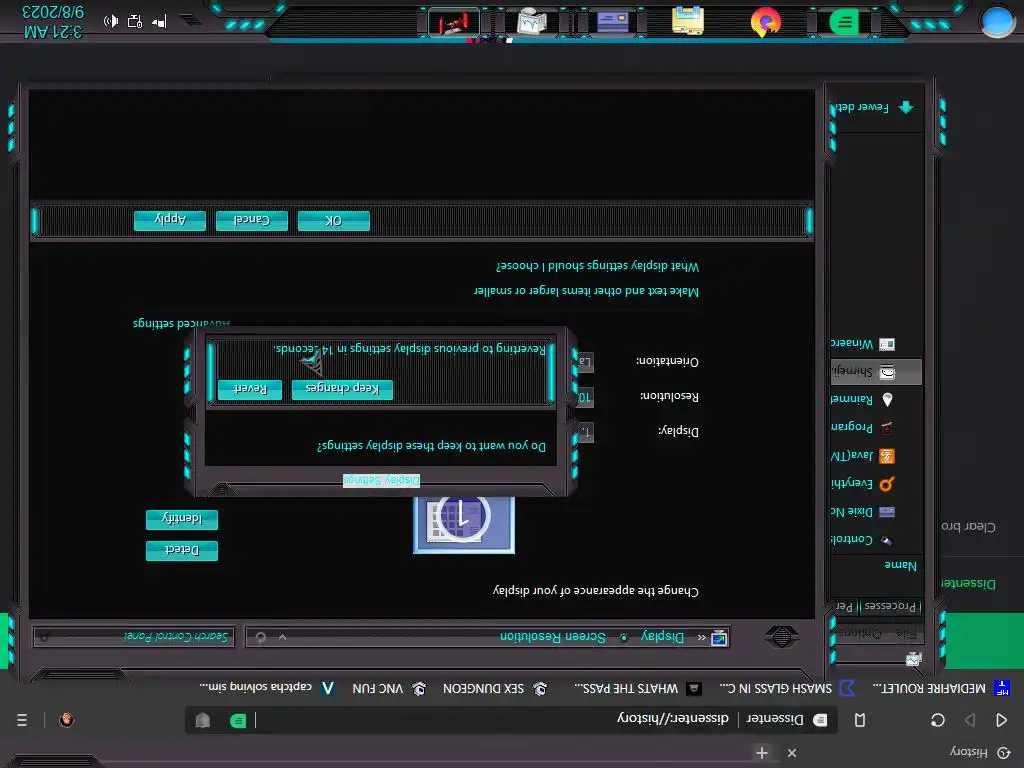Click Keep changes in the Display Settings dialog

[342, 389]
